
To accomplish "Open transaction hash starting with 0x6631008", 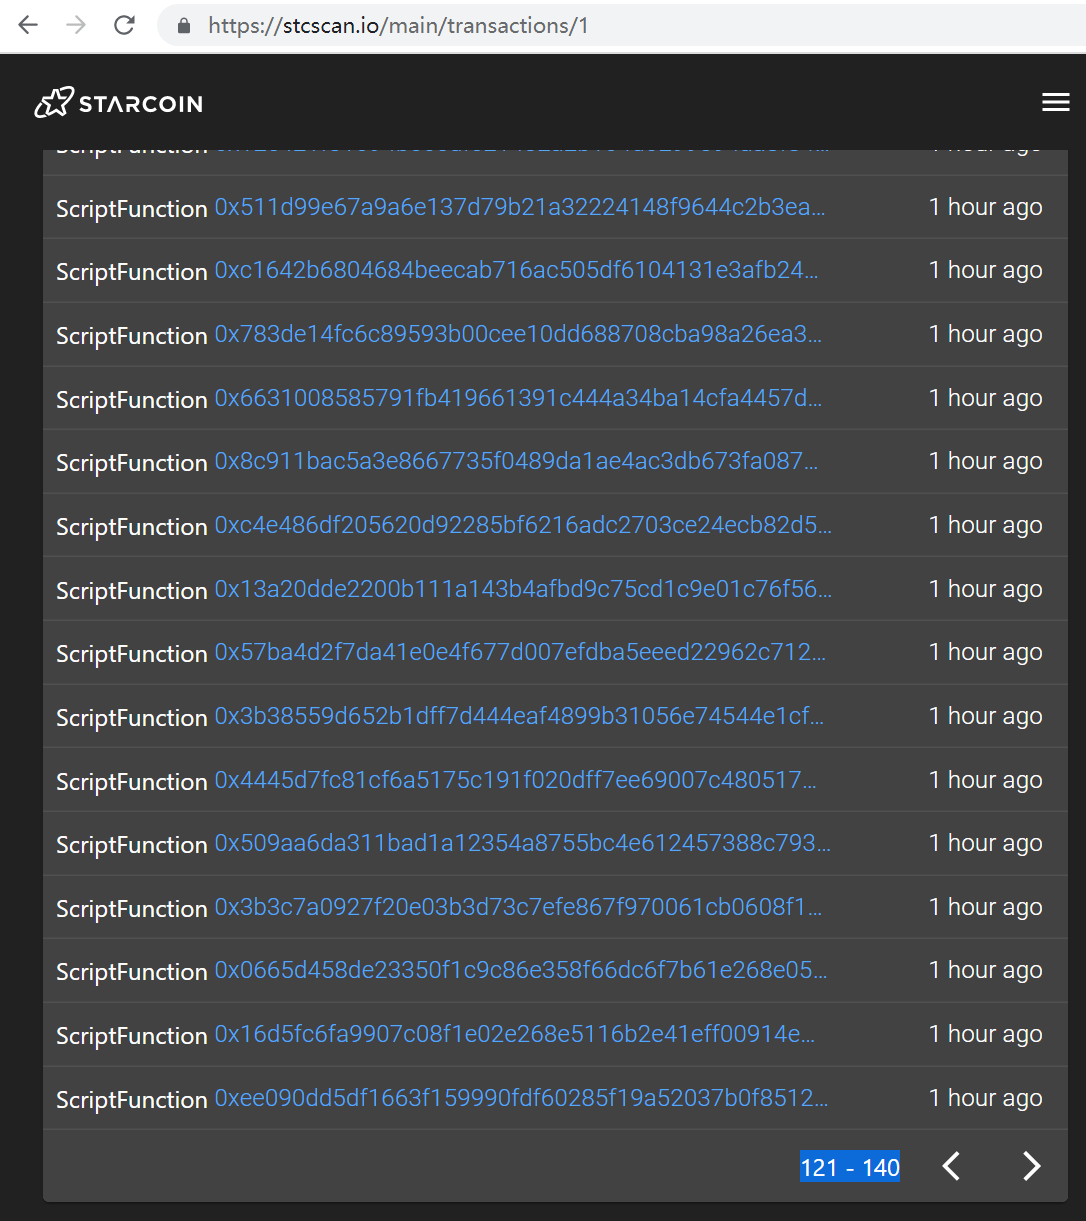I will (519, 398).
